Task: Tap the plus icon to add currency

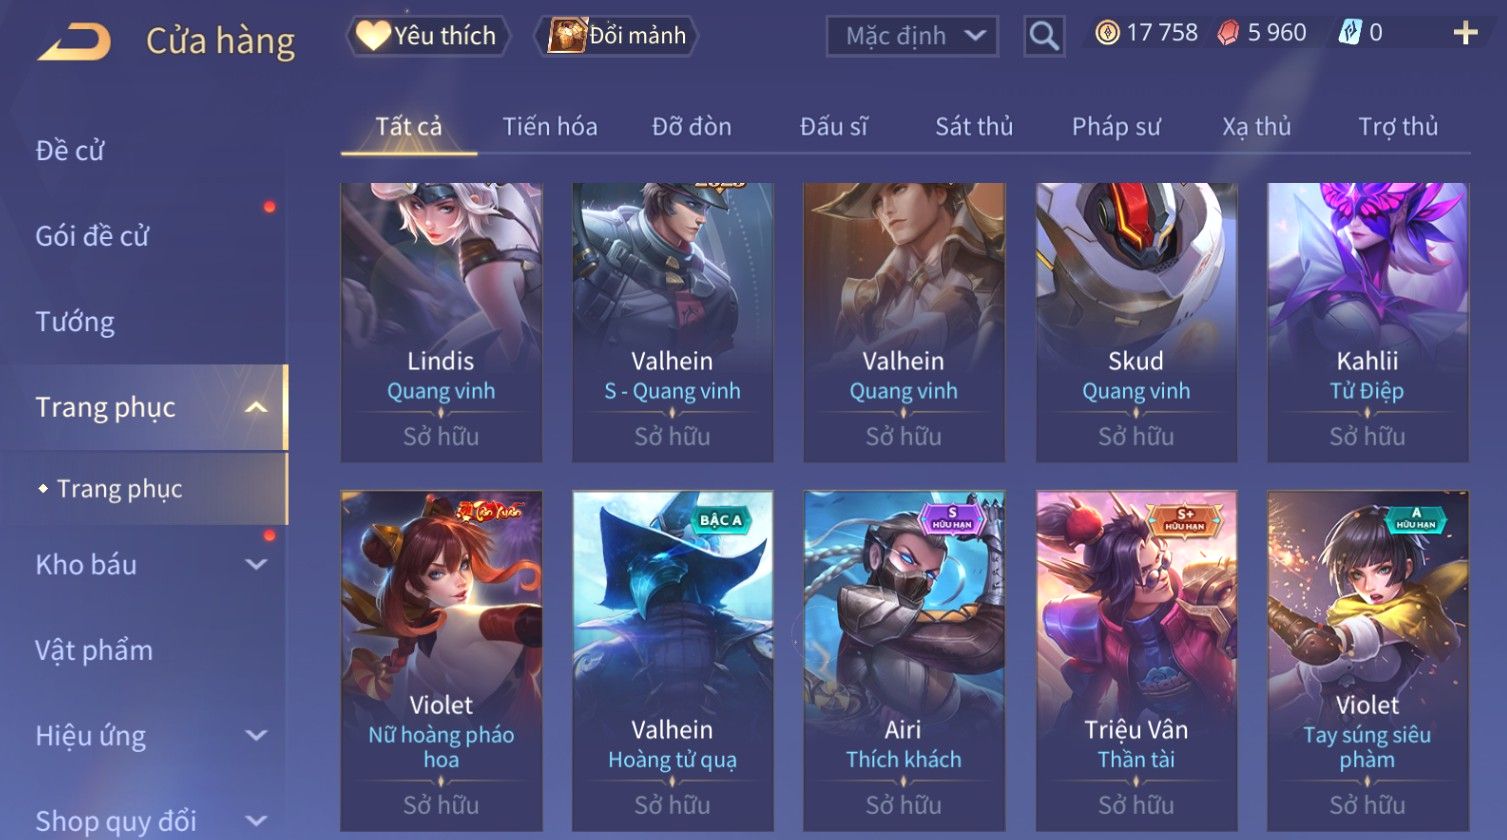Action: tap(1465, 34)
